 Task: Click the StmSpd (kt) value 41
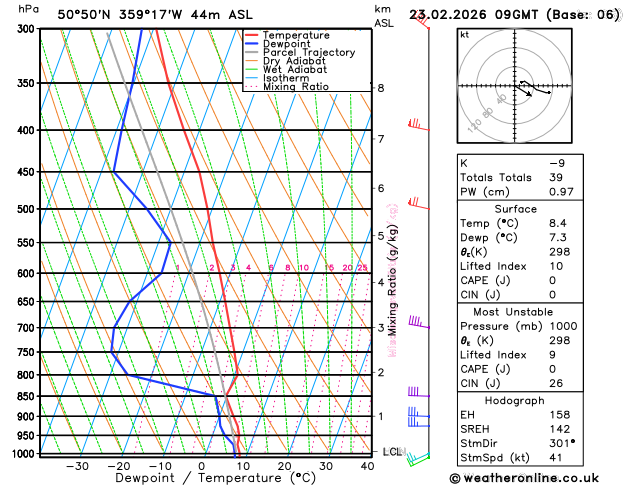pos(556,458)
